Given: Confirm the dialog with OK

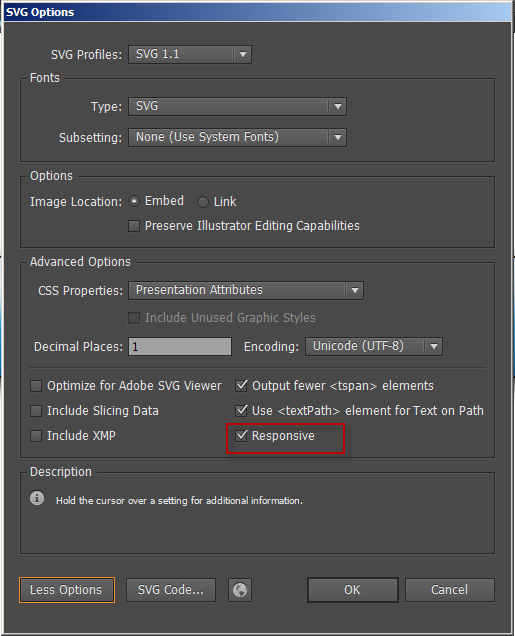Looking at the screenshot, I should click(352, 590).
